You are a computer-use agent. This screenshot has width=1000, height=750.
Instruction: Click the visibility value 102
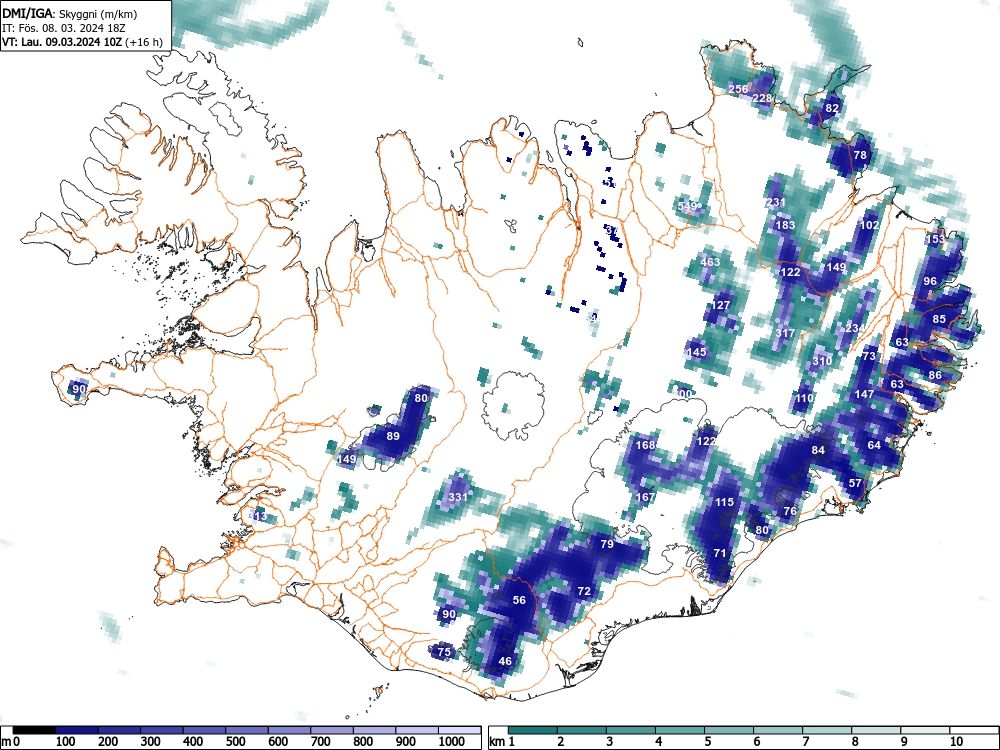coord(869,225)
